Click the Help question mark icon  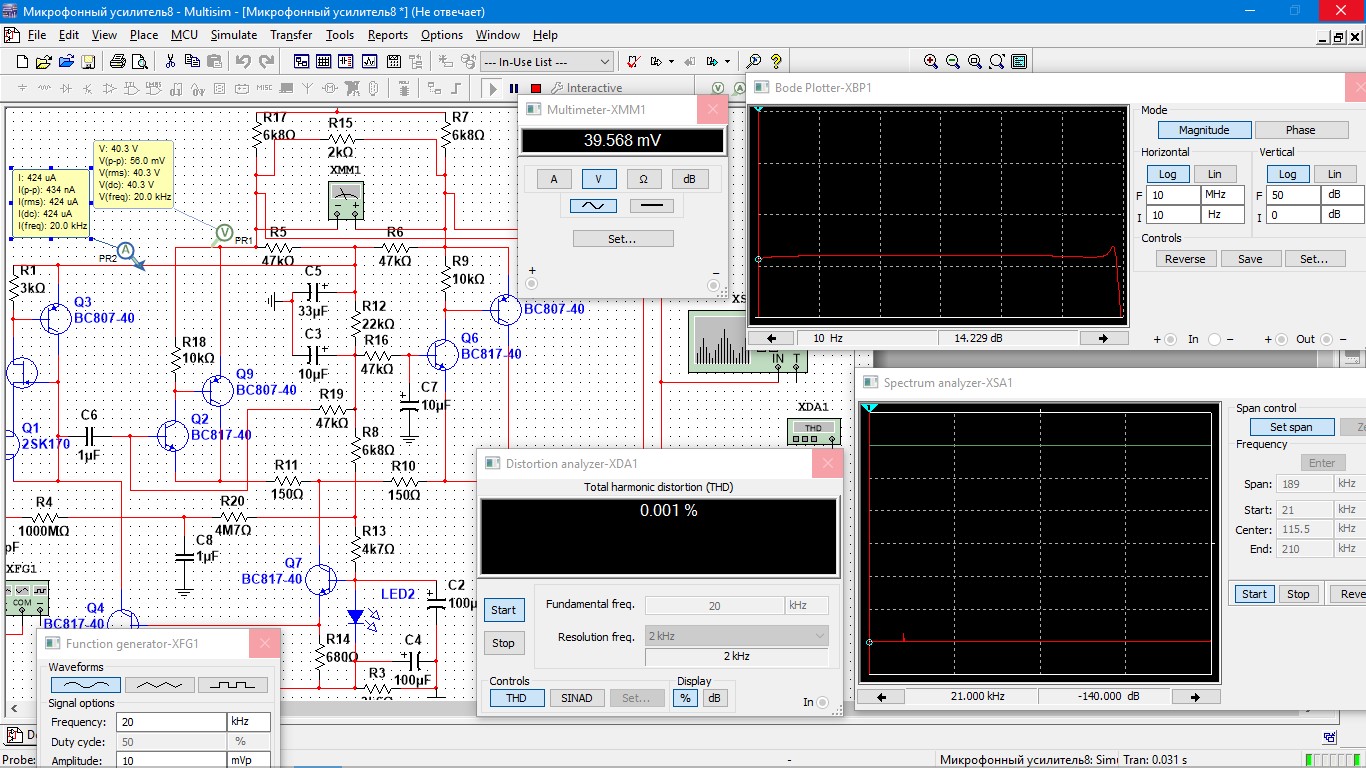coord(776,61)
